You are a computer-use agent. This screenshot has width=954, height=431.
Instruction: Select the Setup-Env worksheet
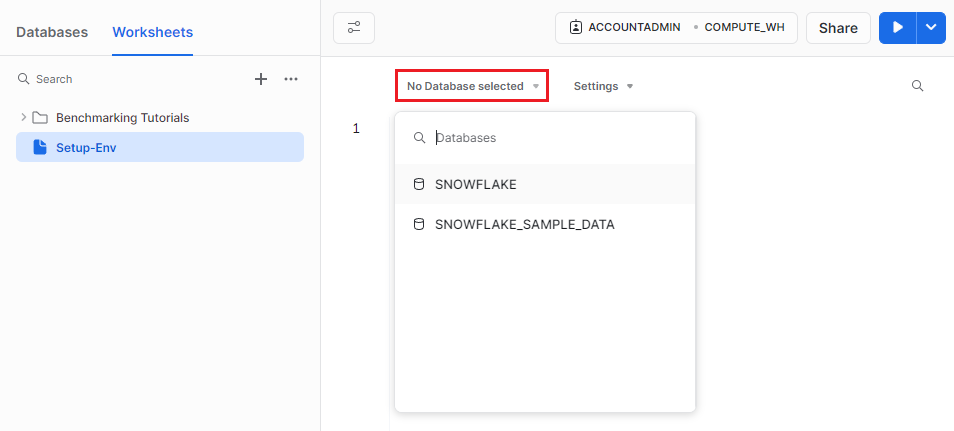point(159,147)
